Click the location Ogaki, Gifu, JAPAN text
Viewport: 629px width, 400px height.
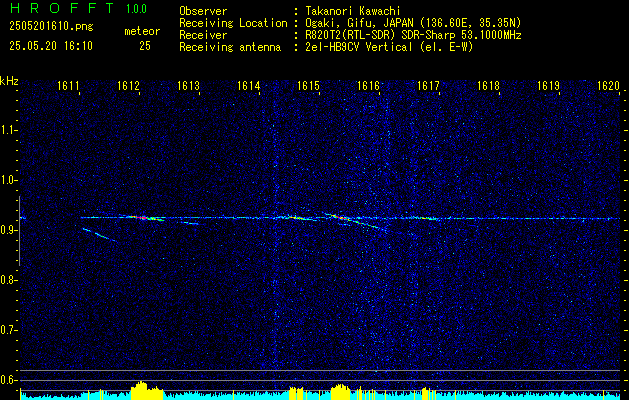point(358,23)
